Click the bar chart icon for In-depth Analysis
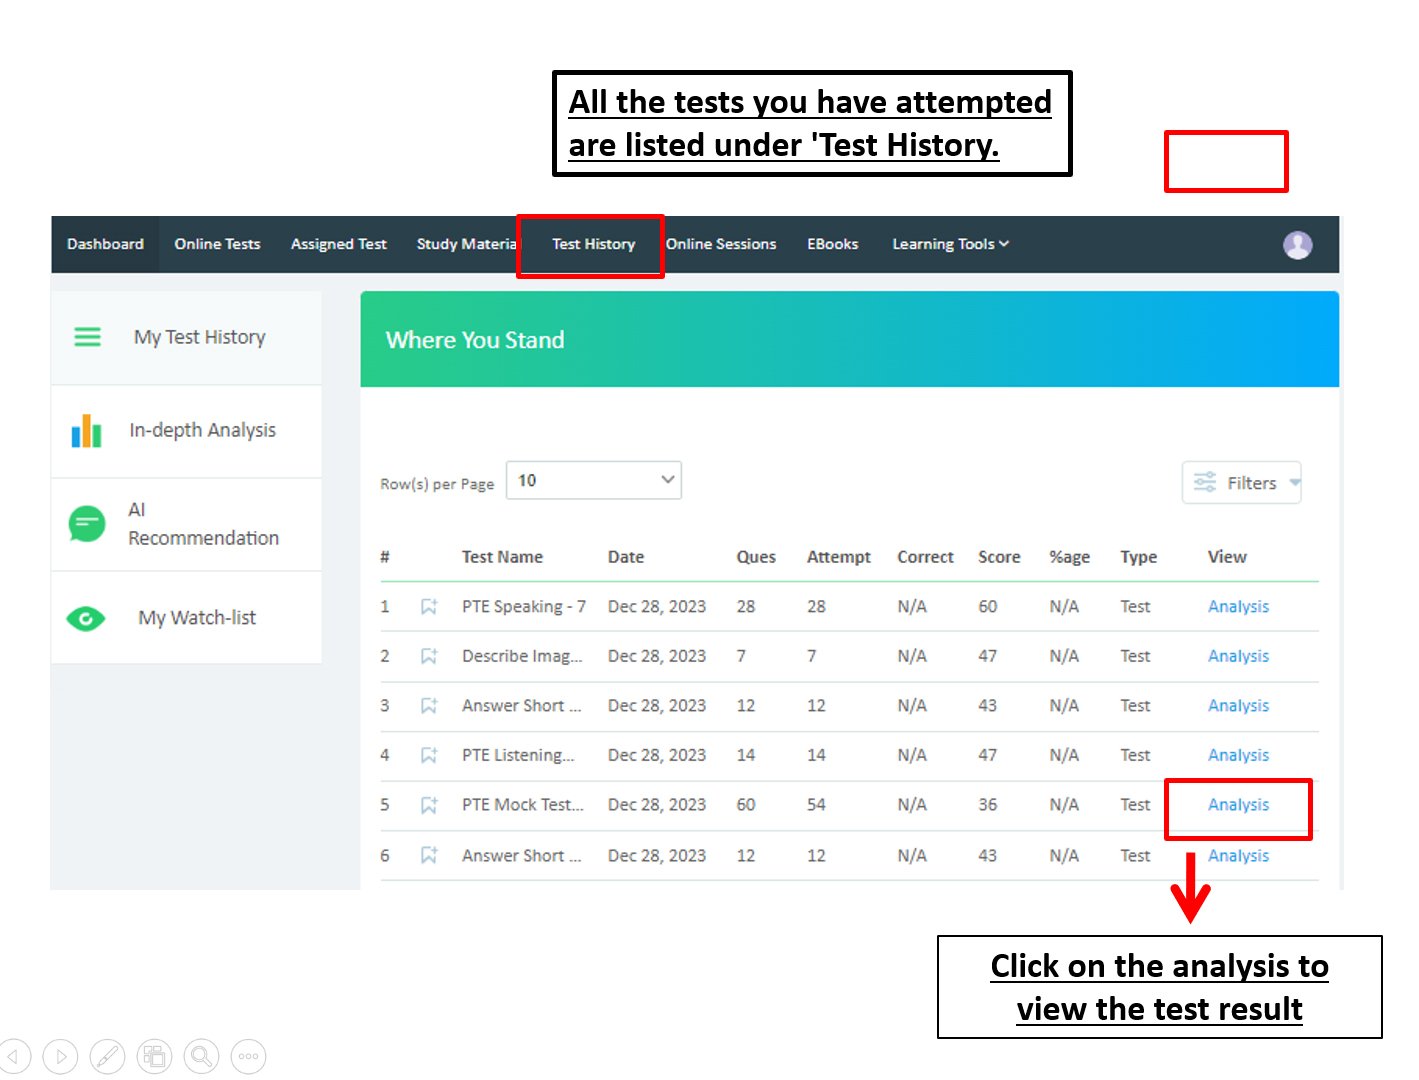The image size is (1419, 1080). [x=87, y=431]
